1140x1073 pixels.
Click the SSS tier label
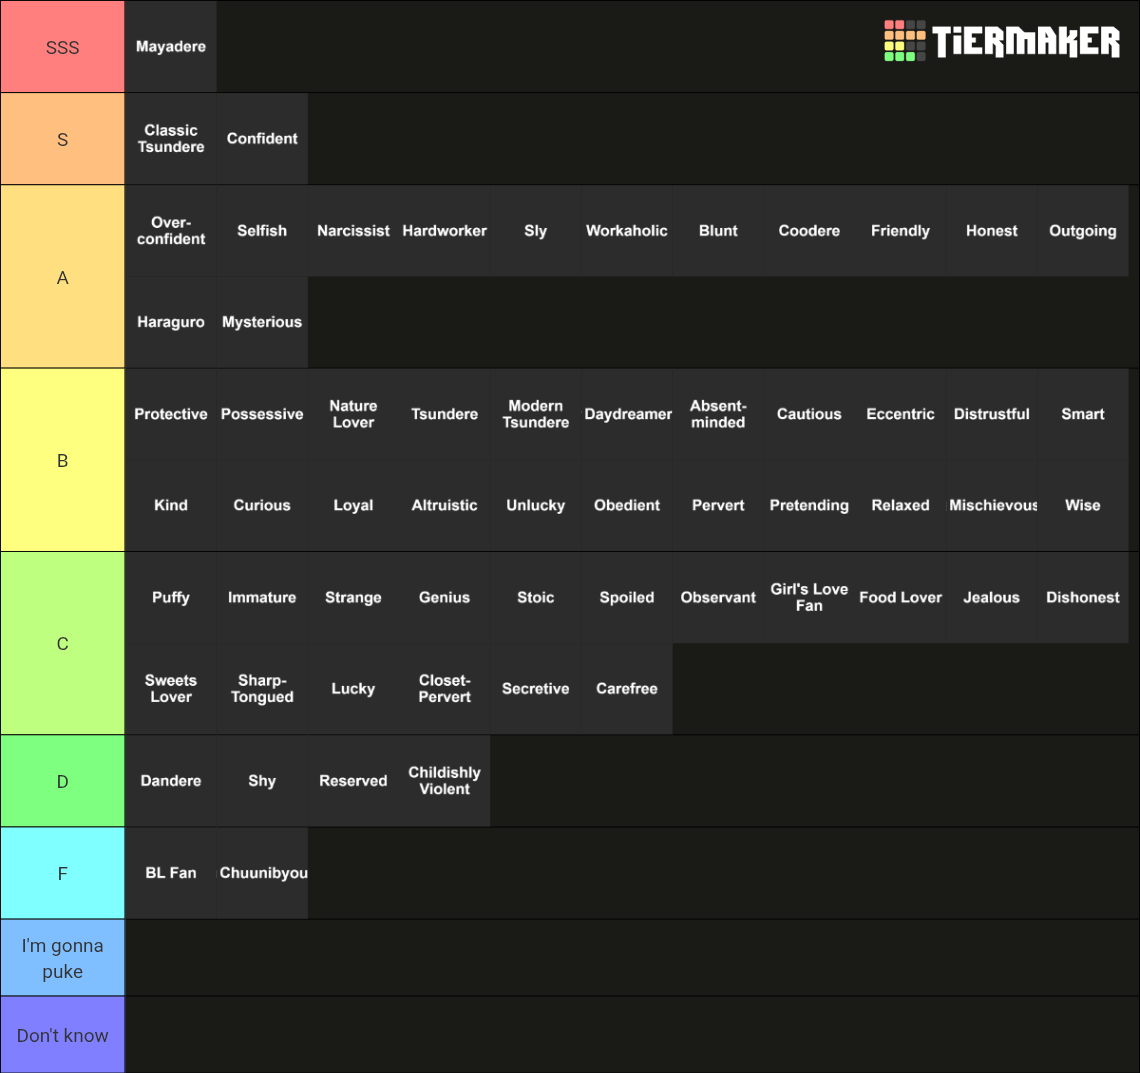pos(63,47)
